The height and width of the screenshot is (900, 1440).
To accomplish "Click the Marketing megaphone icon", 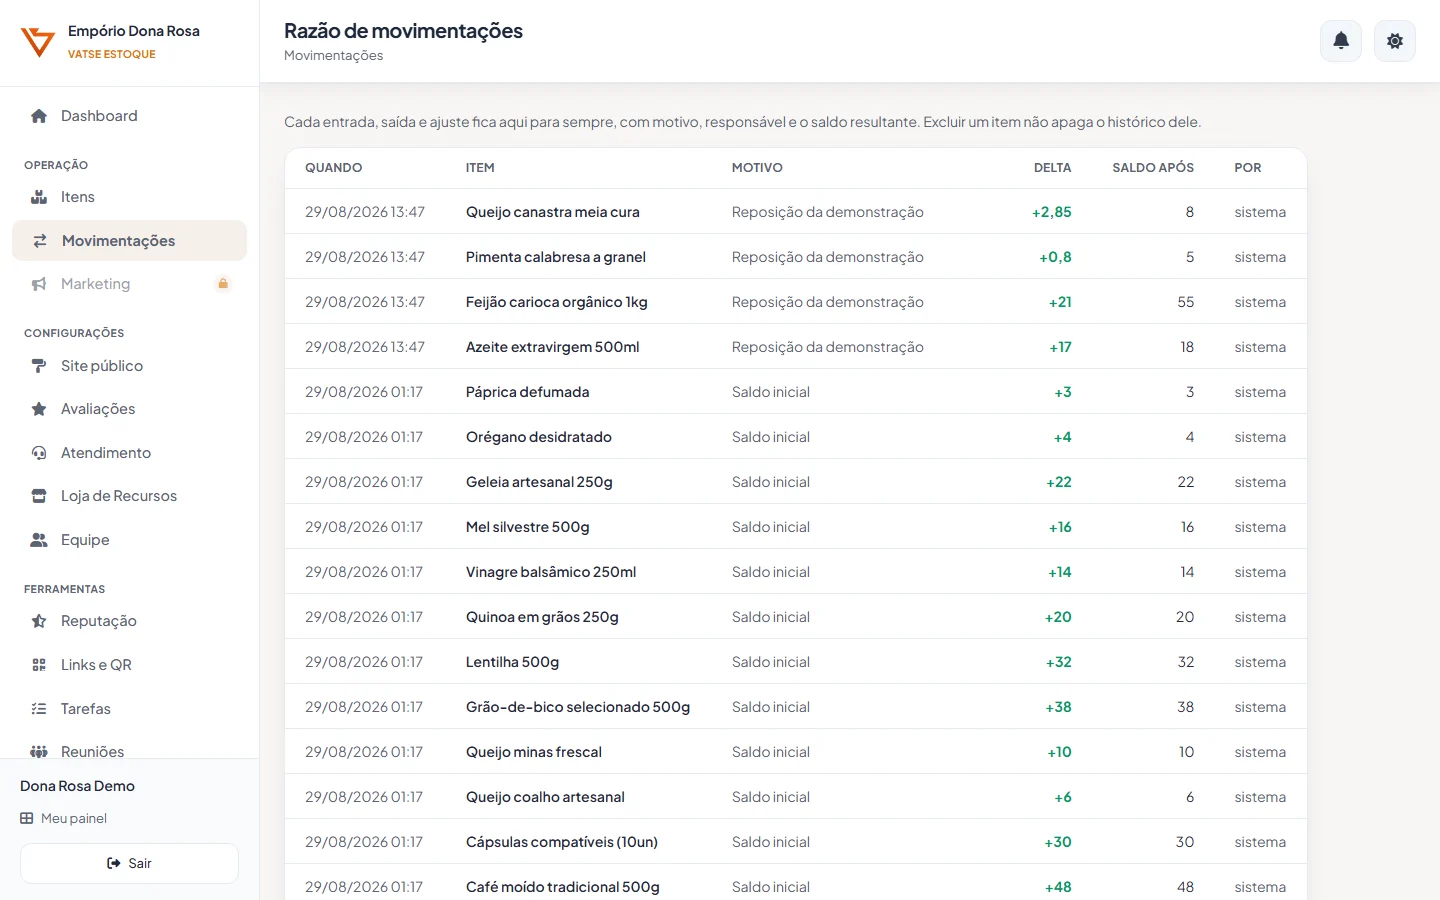I will click(x=39, y=284).
